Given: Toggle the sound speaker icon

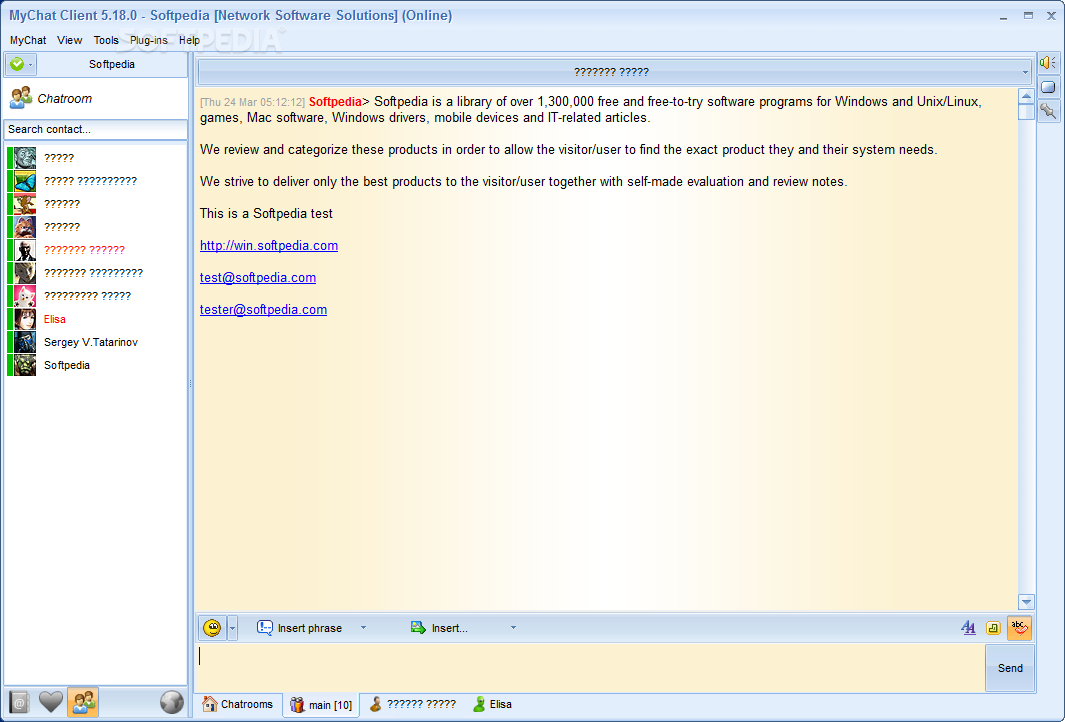Looking at the screenshot, I should coord(1048,63).
